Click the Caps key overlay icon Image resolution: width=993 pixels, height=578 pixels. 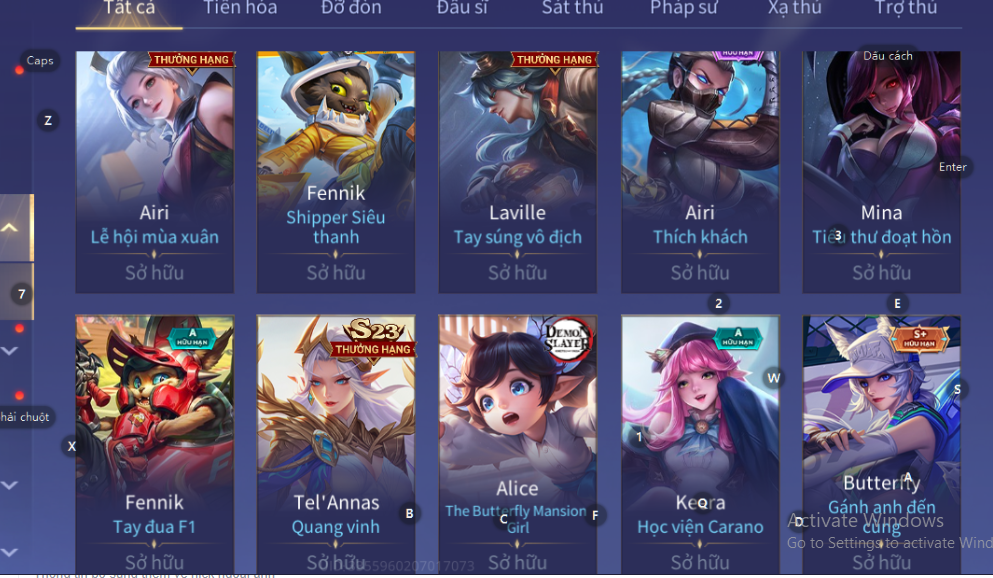40,61
